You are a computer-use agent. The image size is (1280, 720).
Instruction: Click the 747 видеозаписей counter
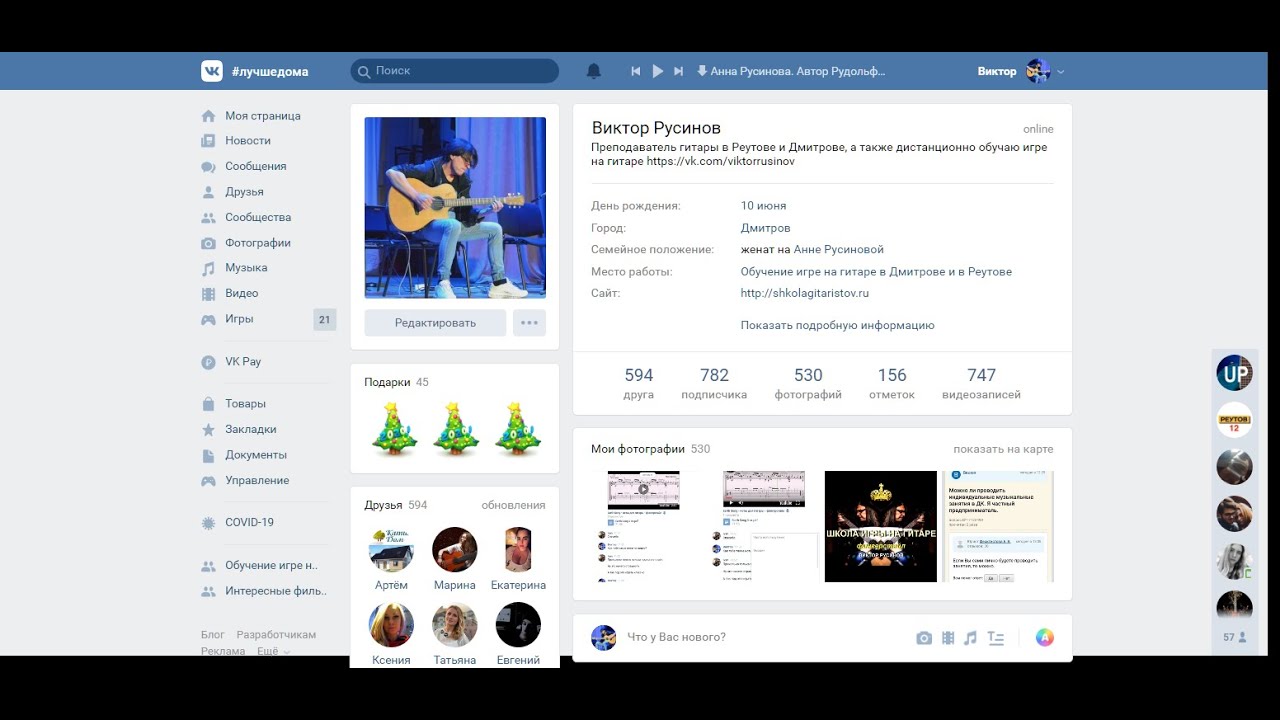981,383
